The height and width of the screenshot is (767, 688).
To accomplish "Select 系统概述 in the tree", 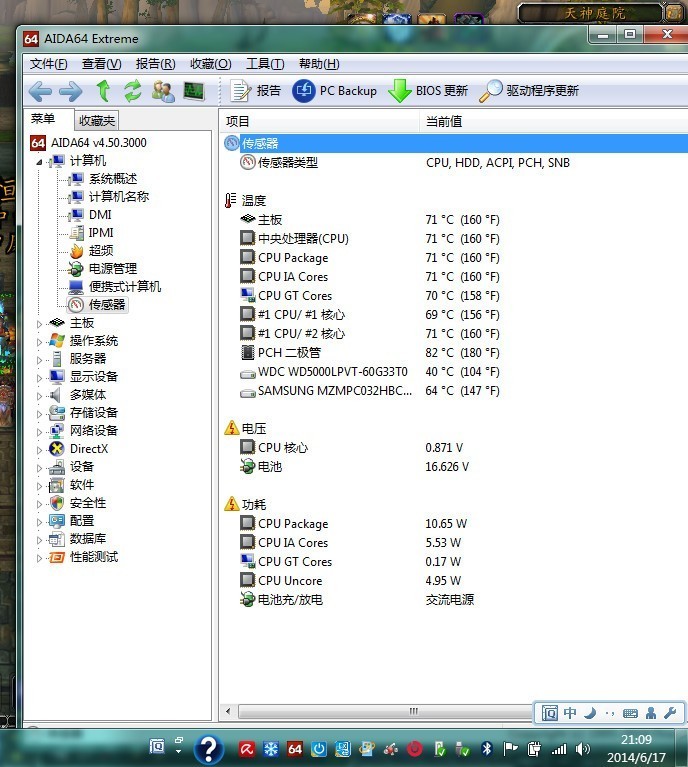I will point(112,179).
